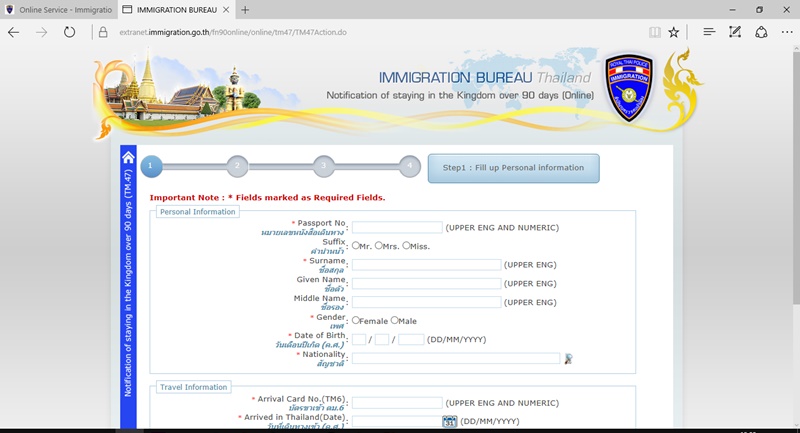Screen dimensions: 800x433
Task: Click the Share icon in toolbar
Action: [761, 32]
